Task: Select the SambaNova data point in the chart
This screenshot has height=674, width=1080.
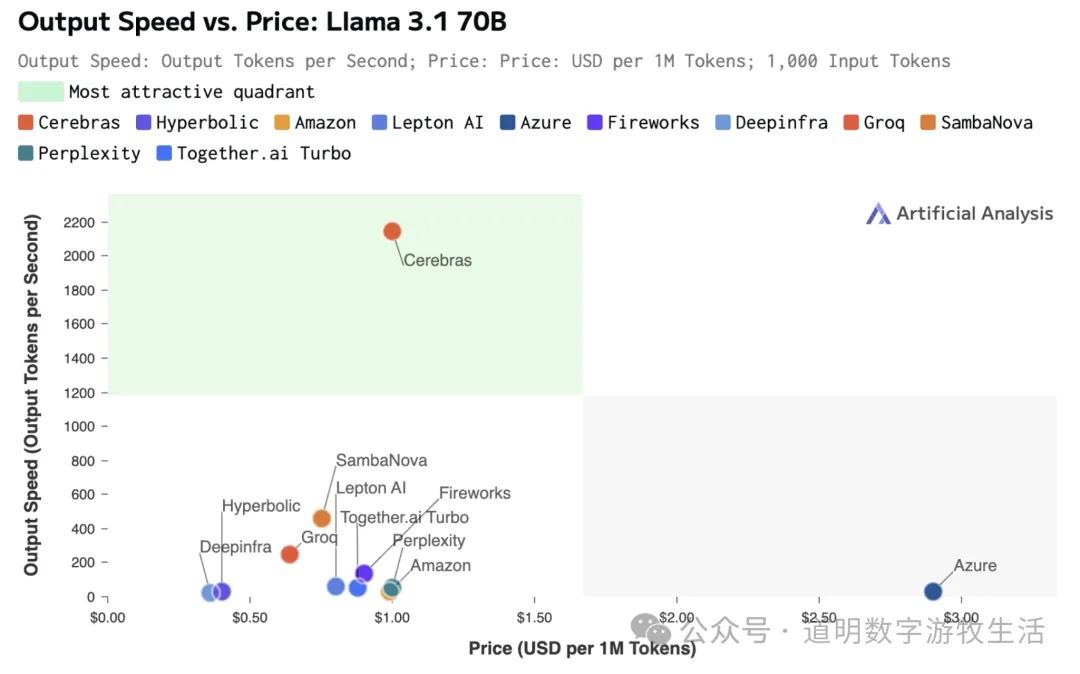Action: [x=321, y=518]
